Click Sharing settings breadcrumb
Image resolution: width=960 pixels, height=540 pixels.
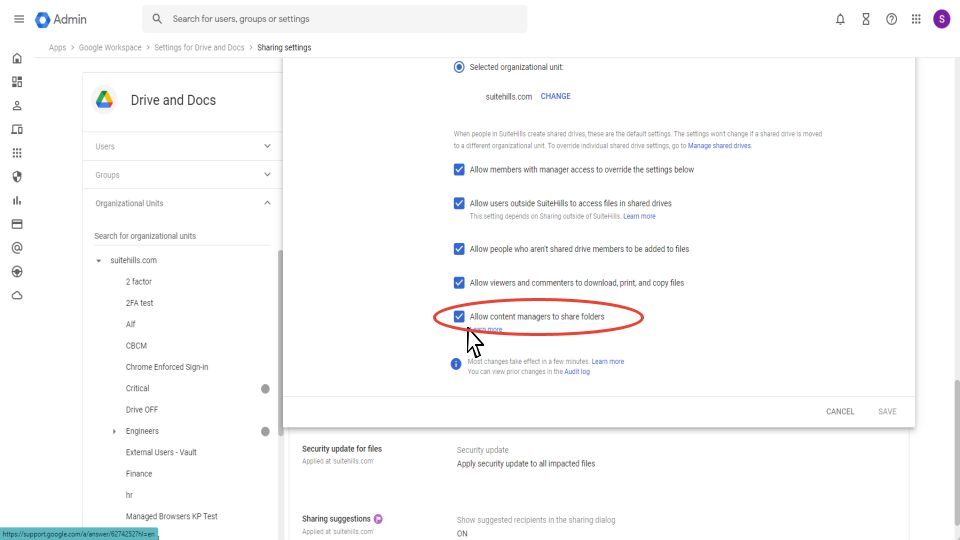click(x=284, y=48)
